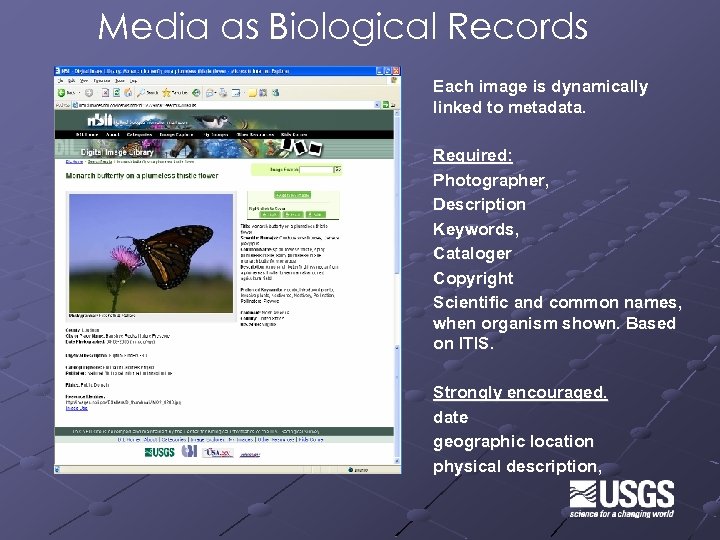Open the Edit menu in the browser
Screen dimensions: 720x540
pos(72,81)
